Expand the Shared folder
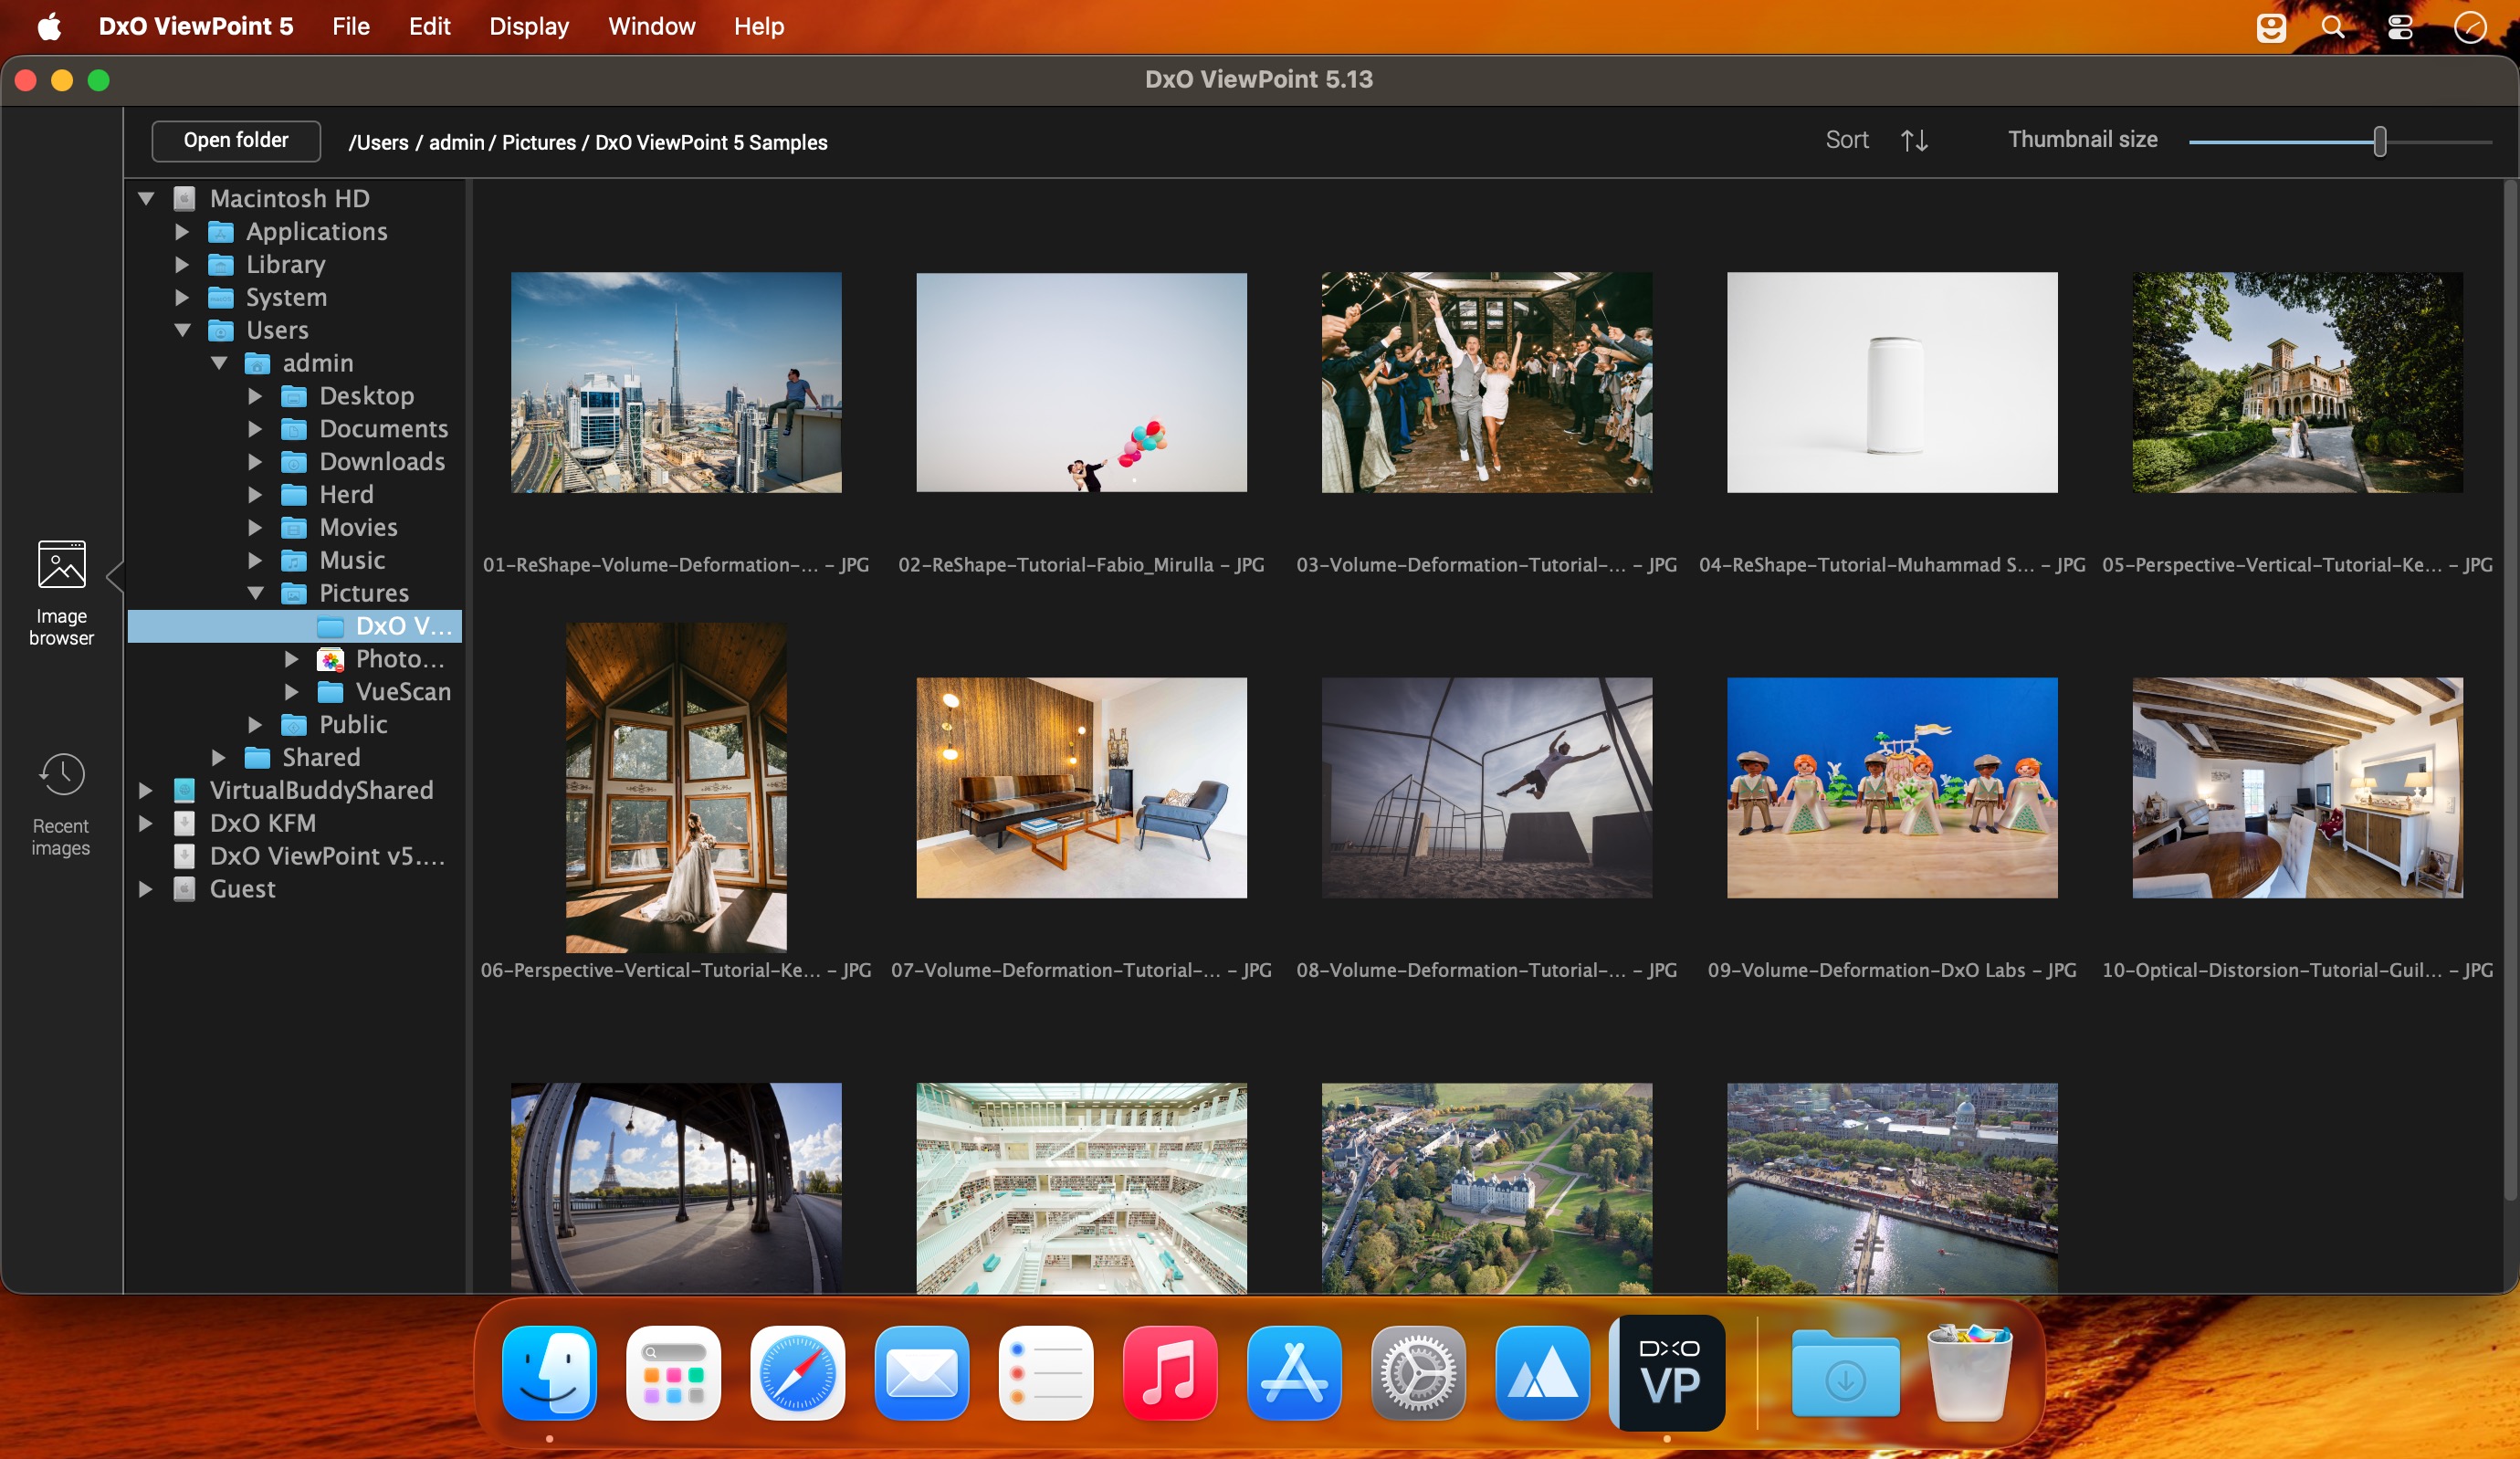The image size is (2520, 1459). coord(219,757)
